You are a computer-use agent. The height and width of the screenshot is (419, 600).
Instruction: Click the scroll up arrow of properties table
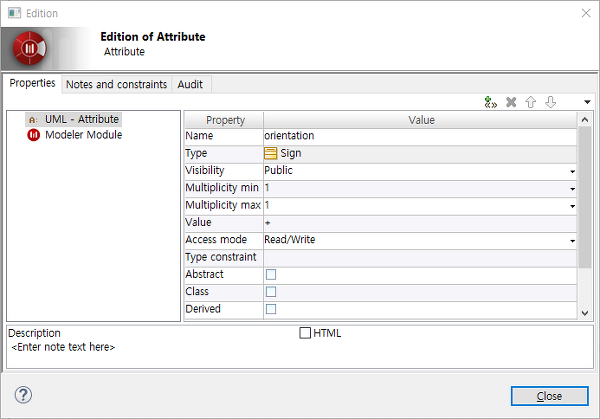click(x=585, y=120)
